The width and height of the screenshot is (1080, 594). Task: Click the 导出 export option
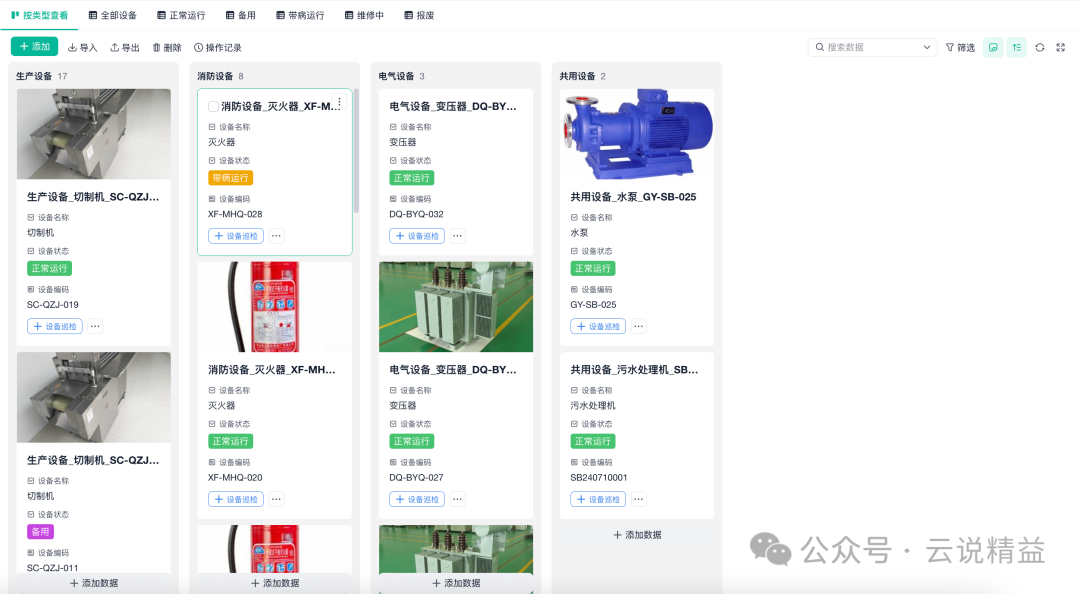(125, 48)
